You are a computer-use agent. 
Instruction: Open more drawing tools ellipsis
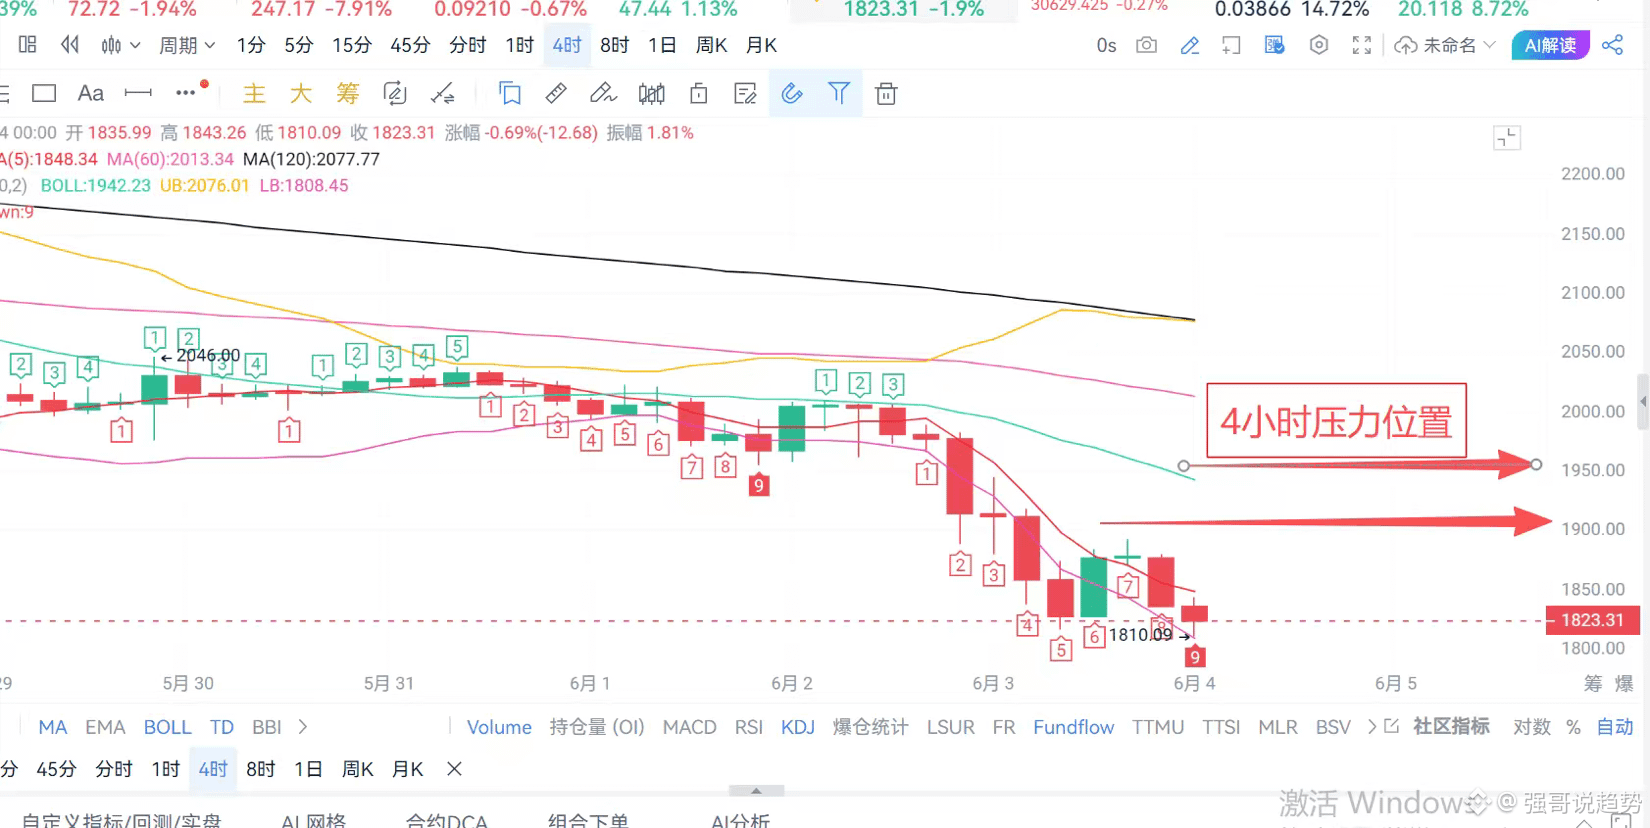pos(186,93)
